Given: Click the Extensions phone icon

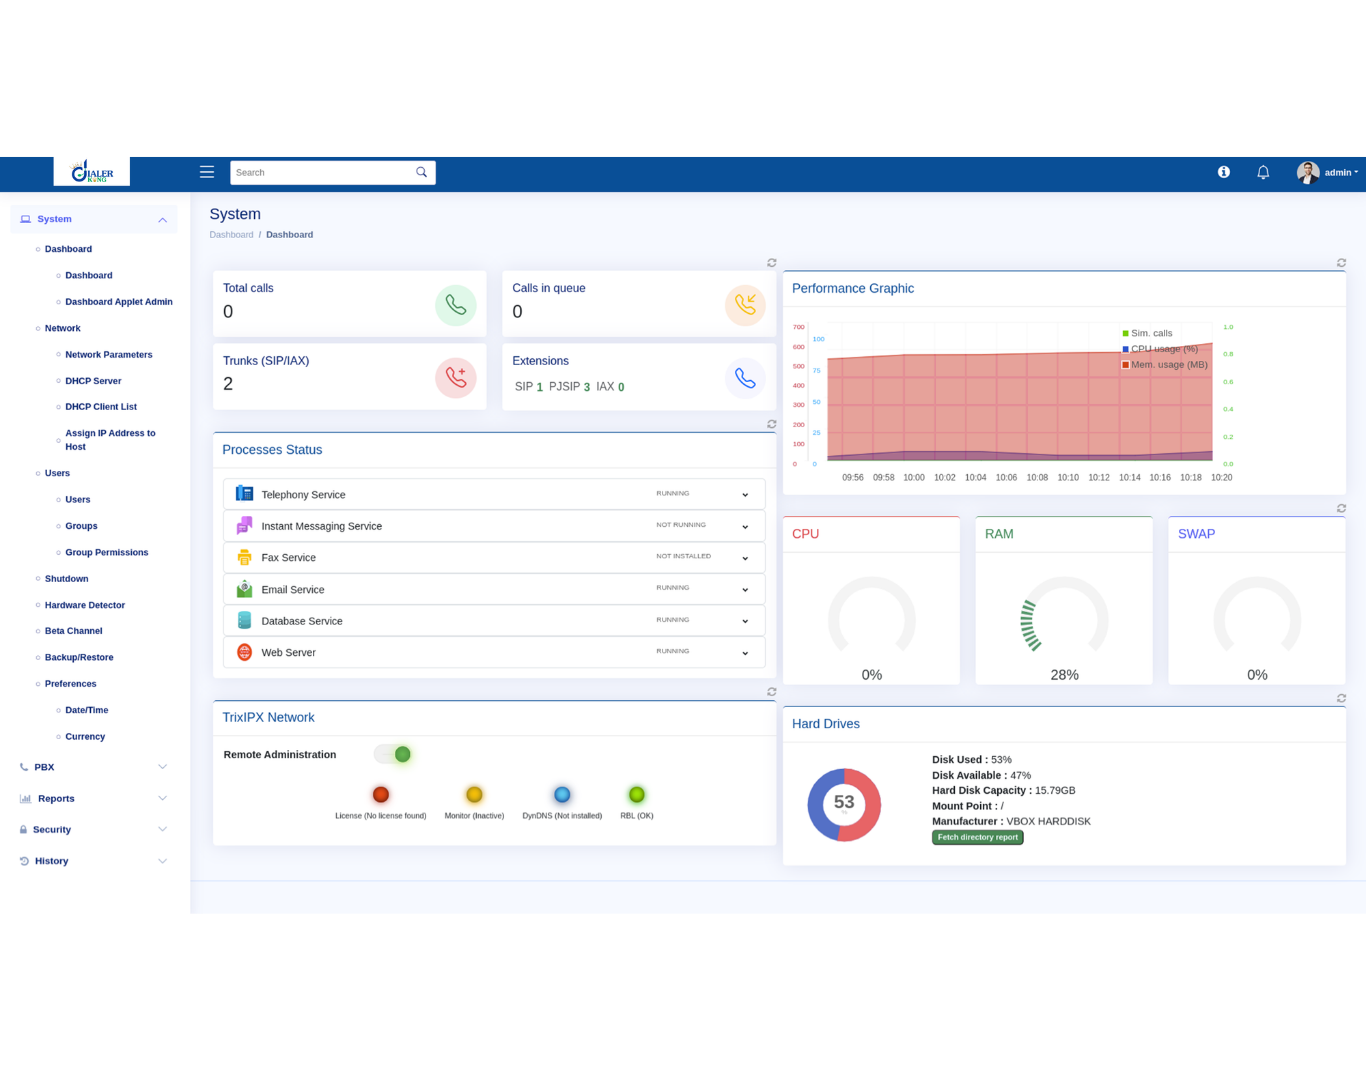Looking at the screenshot, I should tap(745, 378).
